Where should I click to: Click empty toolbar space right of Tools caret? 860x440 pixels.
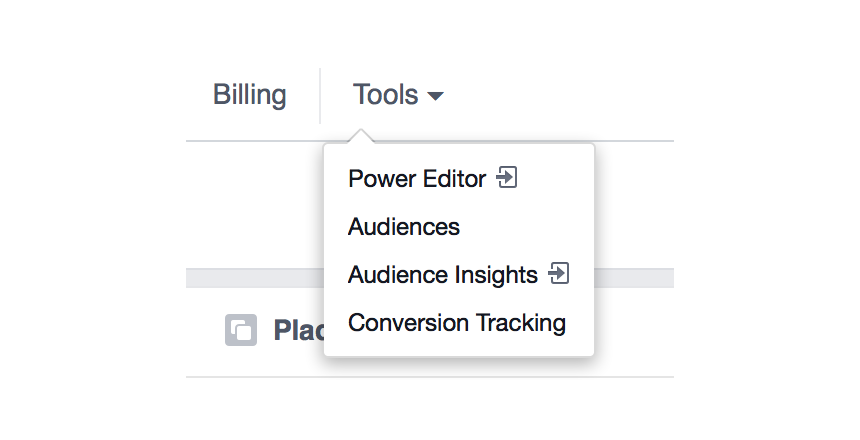(560, 95)
